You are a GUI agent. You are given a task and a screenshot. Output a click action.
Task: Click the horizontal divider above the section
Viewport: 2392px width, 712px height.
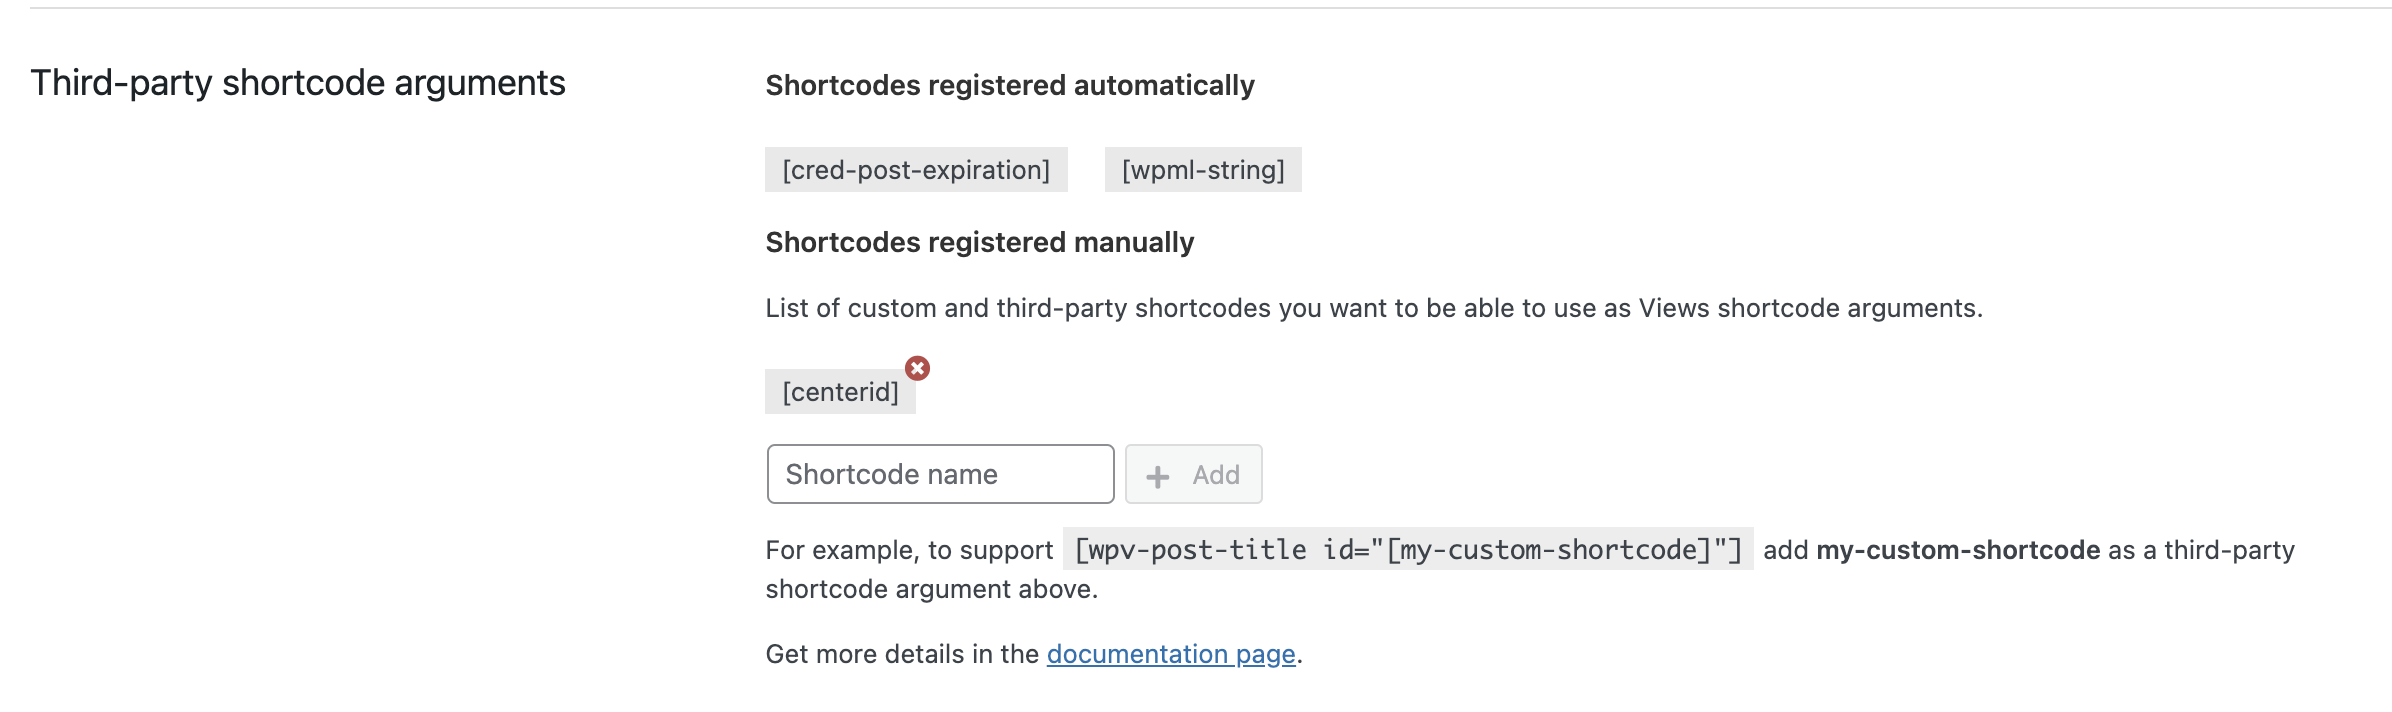pos(1211,8)
